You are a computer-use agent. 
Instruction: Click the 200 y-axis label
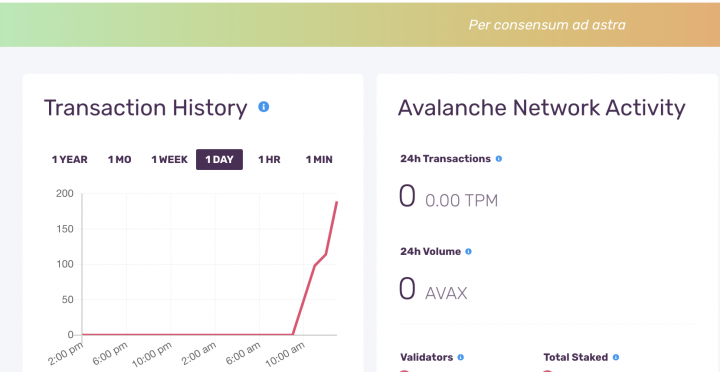[65, 194]
